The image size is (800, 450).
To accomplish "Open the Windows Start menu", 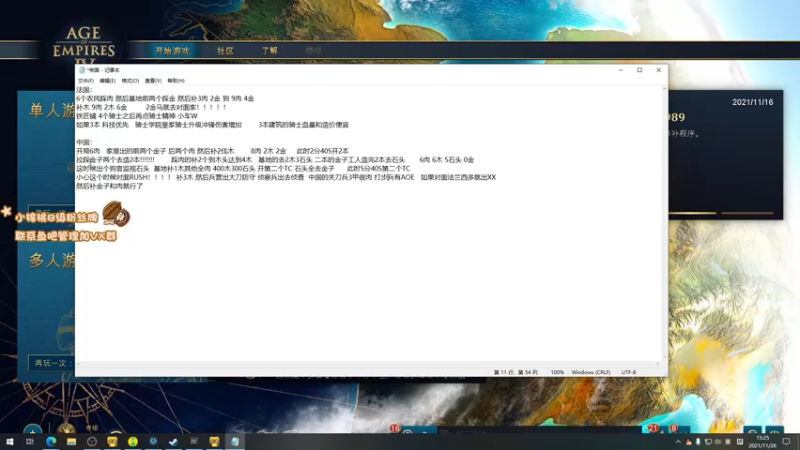I will [10, 441].
